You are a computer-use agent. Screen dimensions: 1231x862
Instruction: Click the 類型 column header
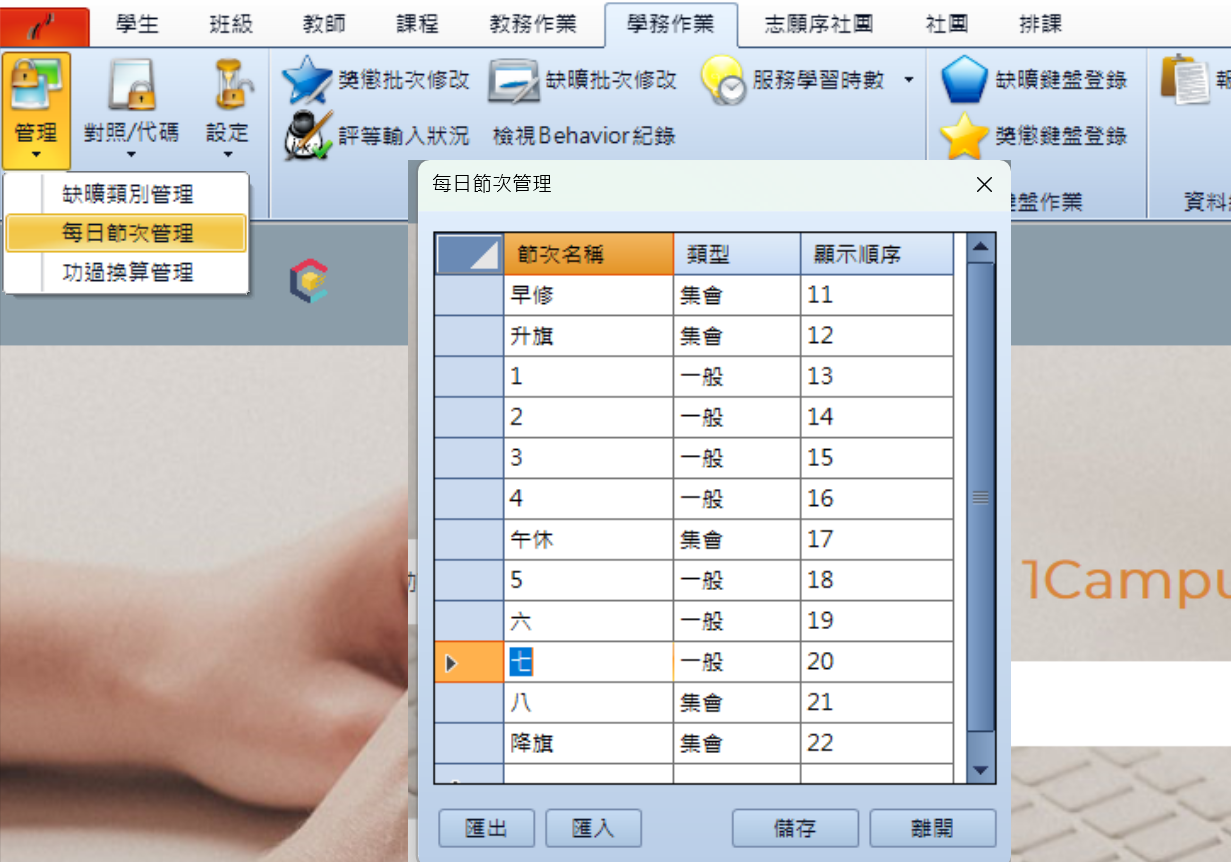point(737,254)
